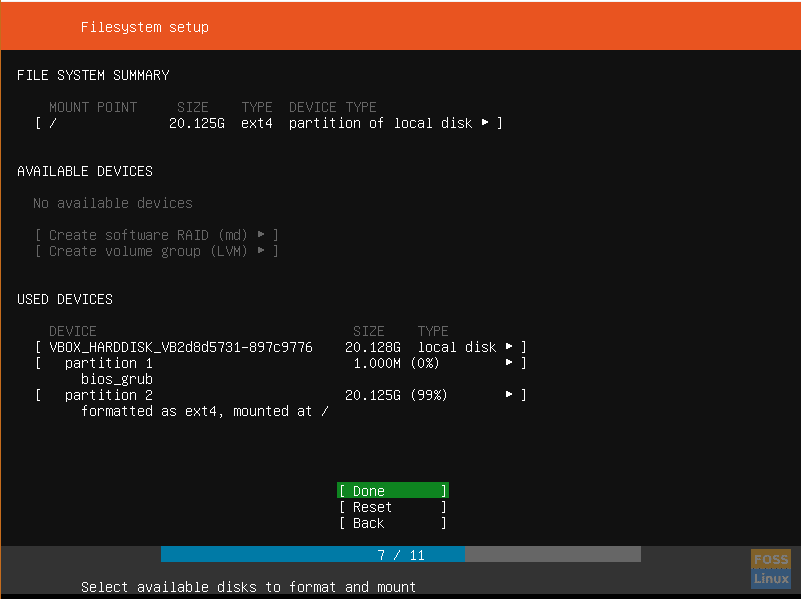This screenshot has height=599, width=801.
Task: Click the 'local disk' type value
Action: pyautogui.click(x=457, y=347)
